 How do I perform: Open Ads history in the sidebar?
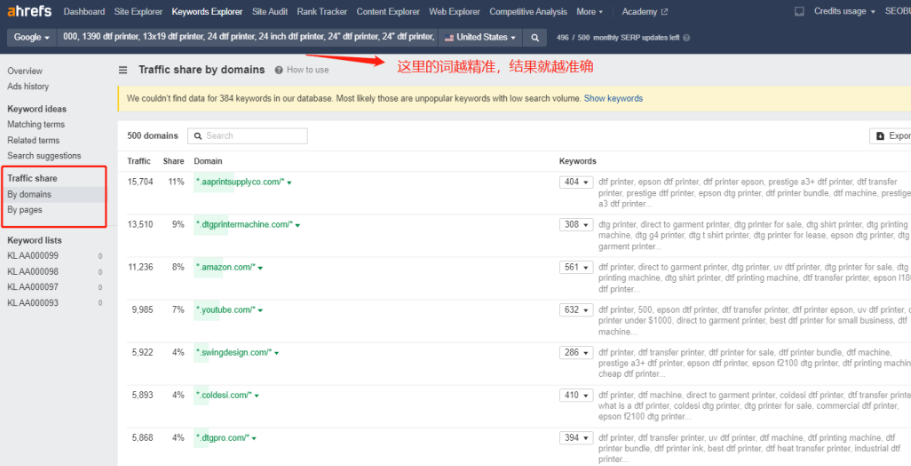(28, 86)
